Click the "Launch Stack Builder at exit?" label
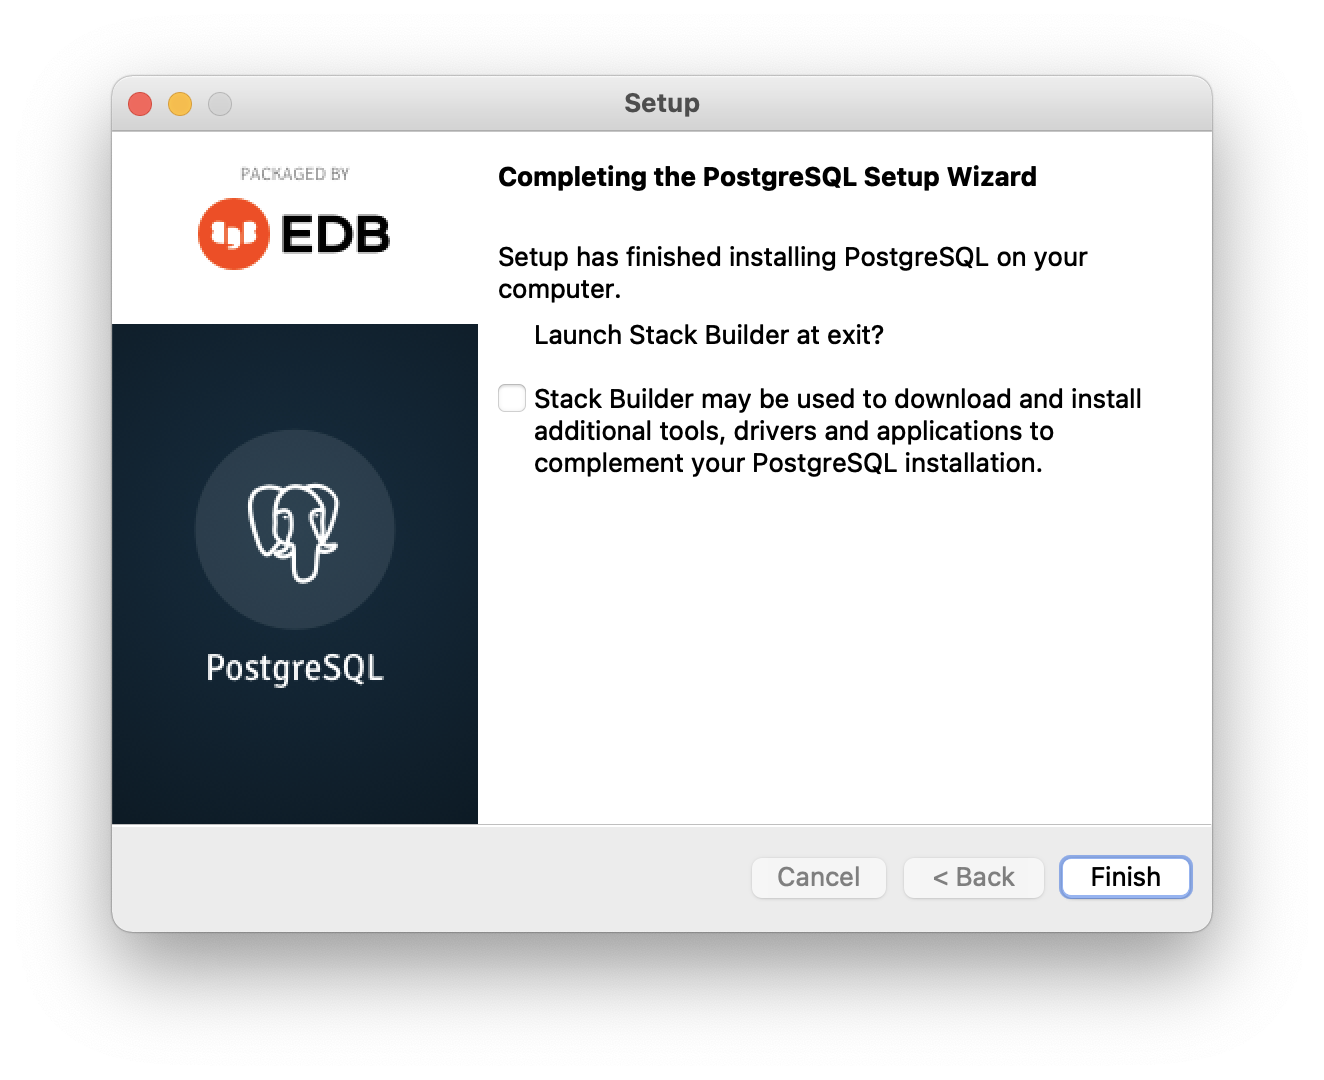 pos(708,335)
